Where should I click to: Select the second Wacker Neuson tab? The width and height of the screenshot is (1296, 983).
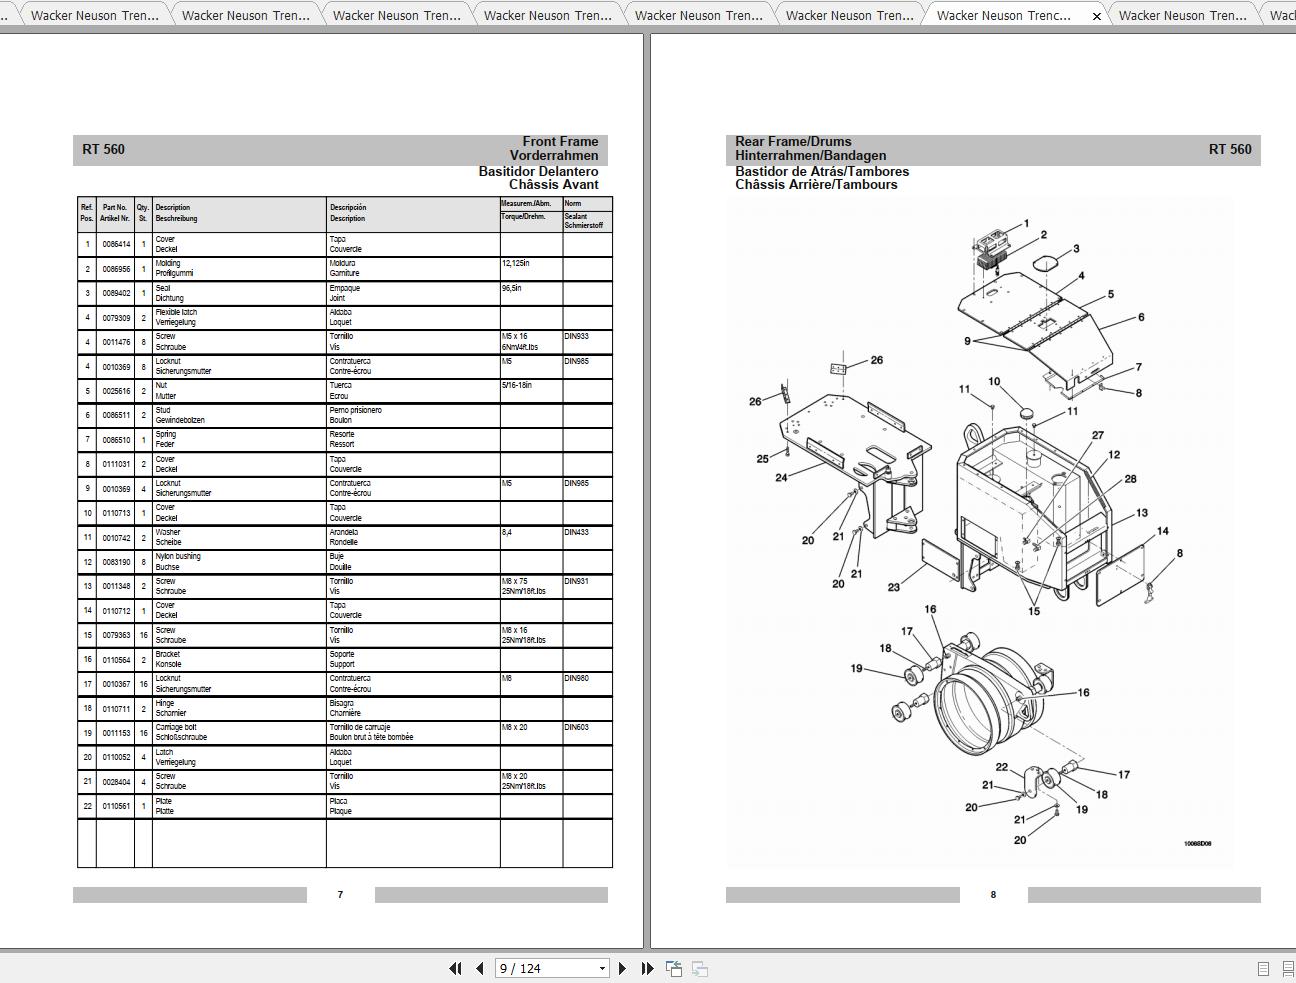pyautogui.click(x=244, y=15)
